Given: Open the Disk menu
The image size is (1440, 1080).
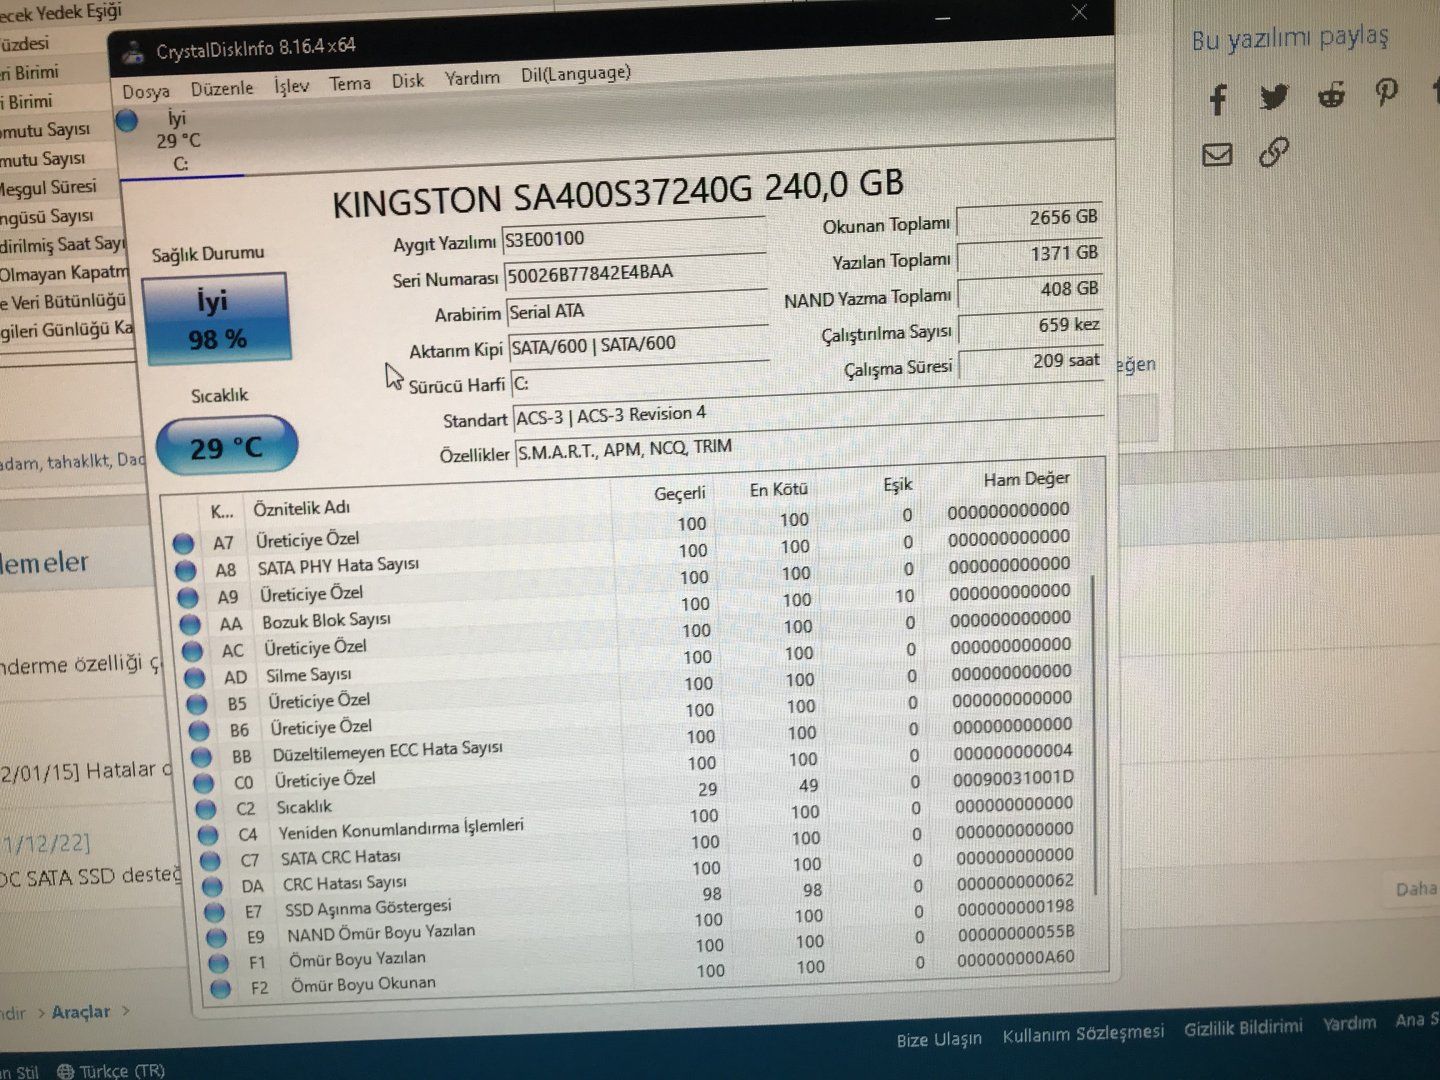Looking at the screenshot, I should click(x=408, y=81).
